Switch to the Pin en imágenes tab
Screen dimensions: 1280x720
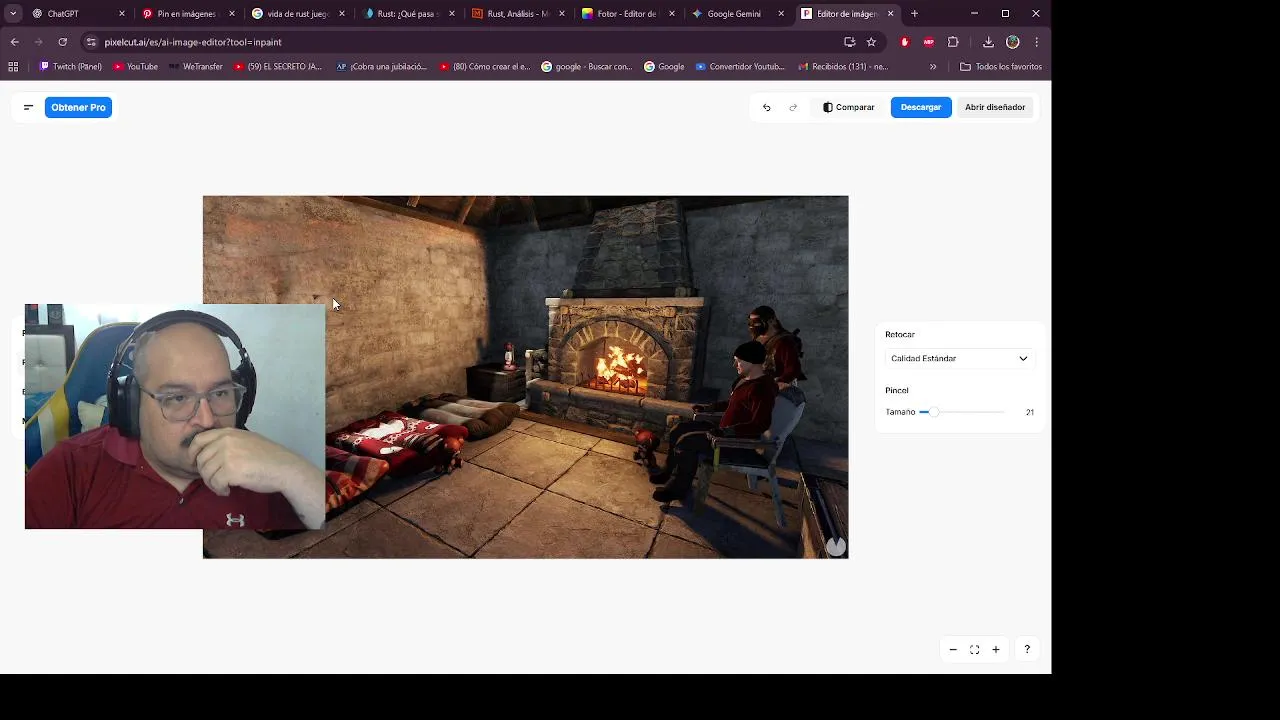pyautogui.click(x=186, y=14)
